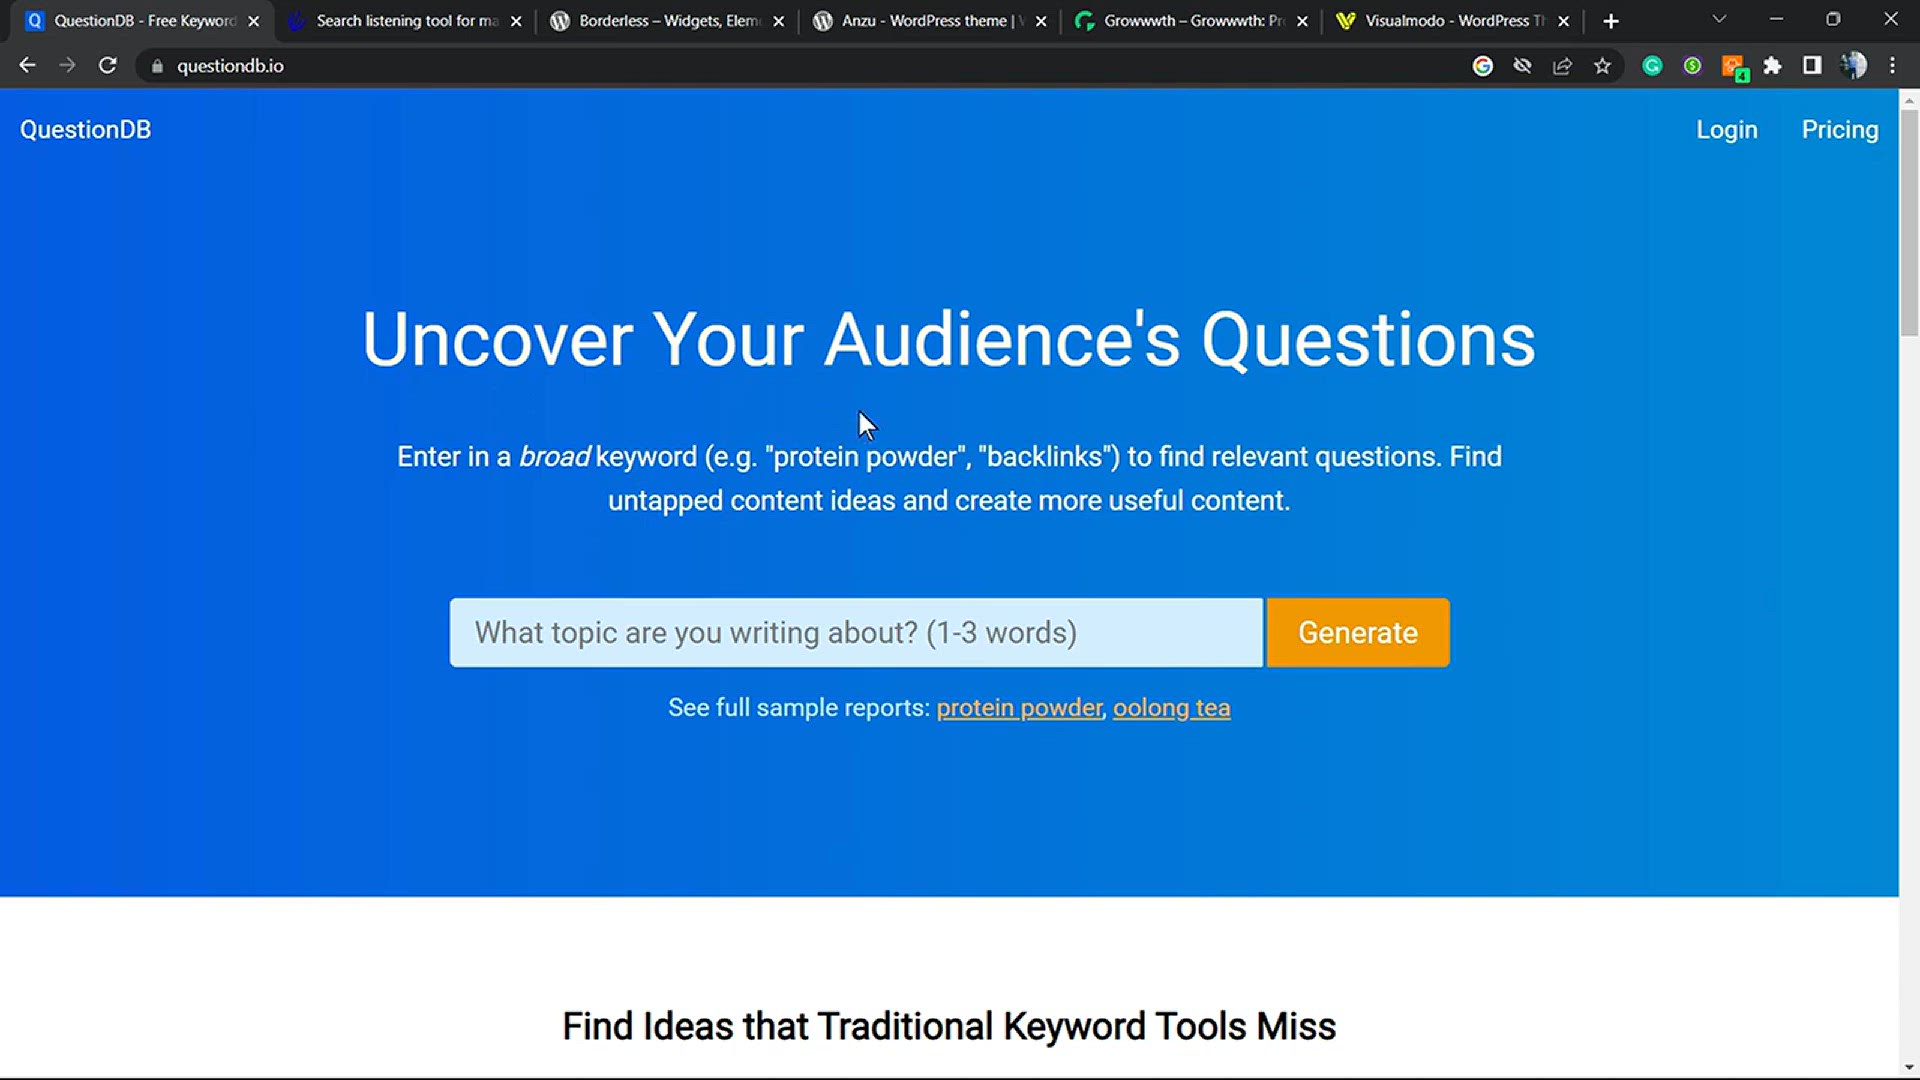The width and height of the screenshot is (1920, 1080).
Task: Restore down the browser window
Action: click(x=1833, y=19)
